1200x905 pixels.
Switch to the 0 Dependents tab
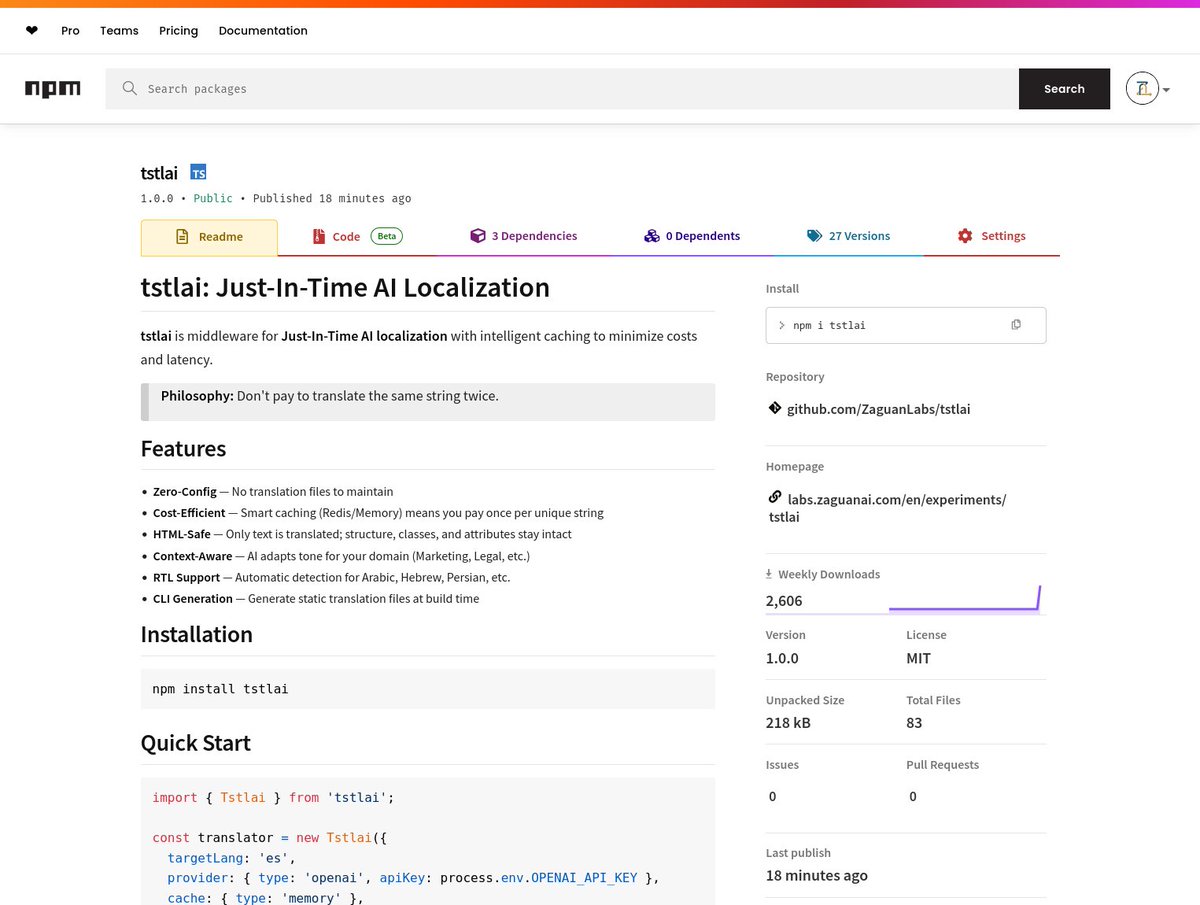692,237
